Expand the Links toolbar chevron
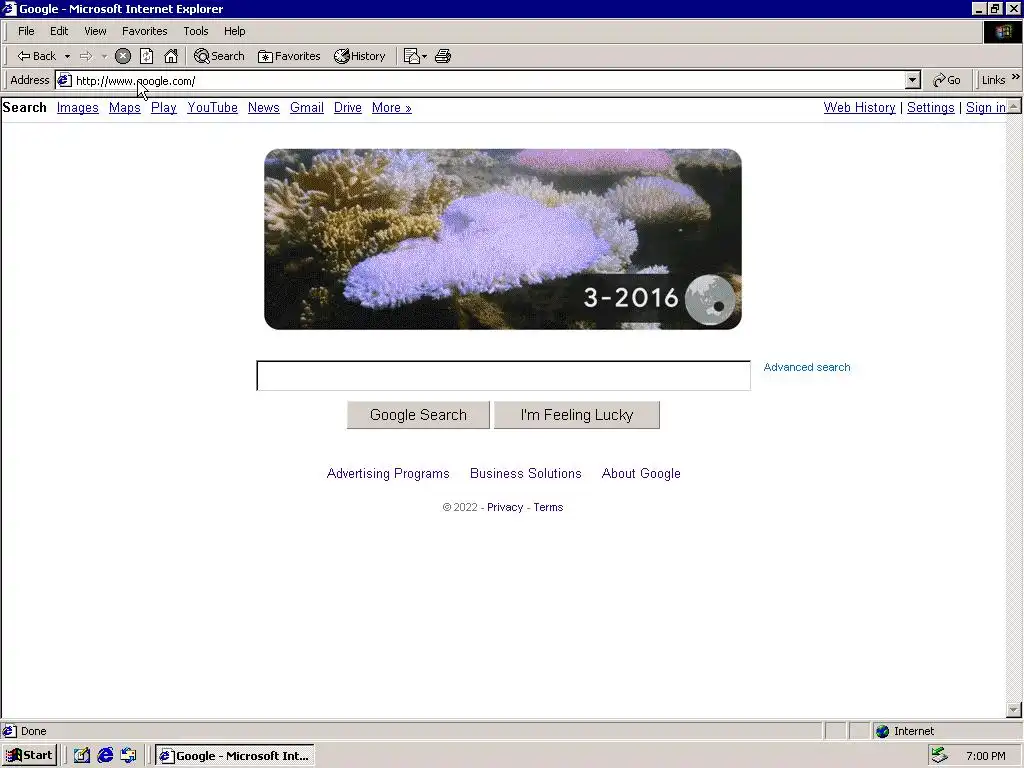This screenshot has height=768, width=1024. (1016, 77)
